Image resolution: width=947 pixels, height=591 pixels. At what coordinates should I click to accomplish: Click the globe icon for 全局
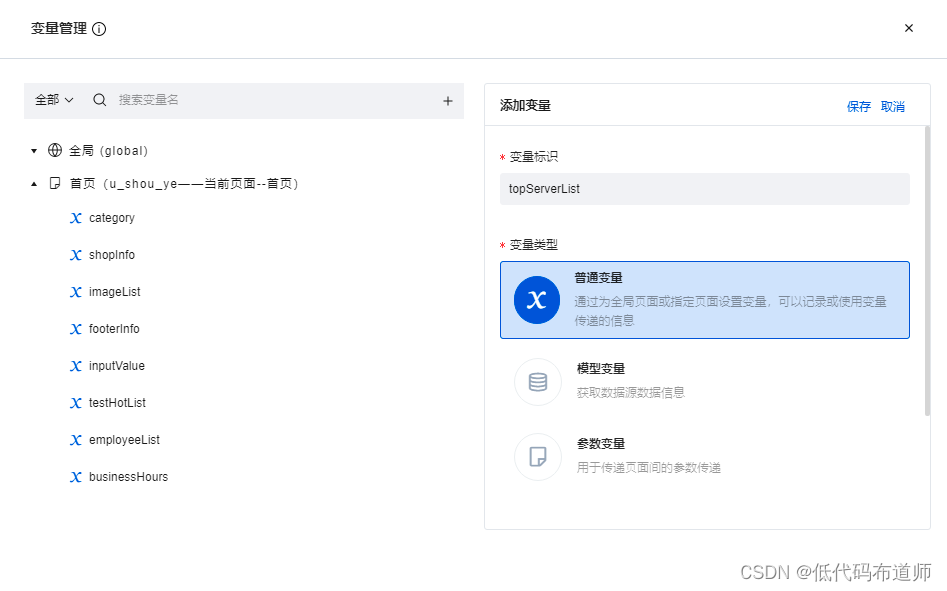[55, 150]
